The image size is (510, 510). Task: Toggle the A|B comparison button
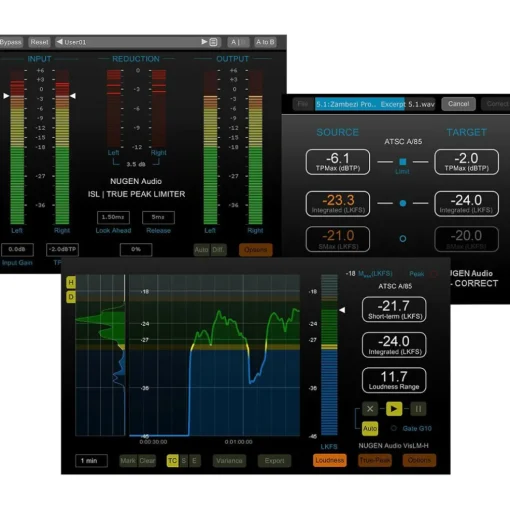pos(238,42)
